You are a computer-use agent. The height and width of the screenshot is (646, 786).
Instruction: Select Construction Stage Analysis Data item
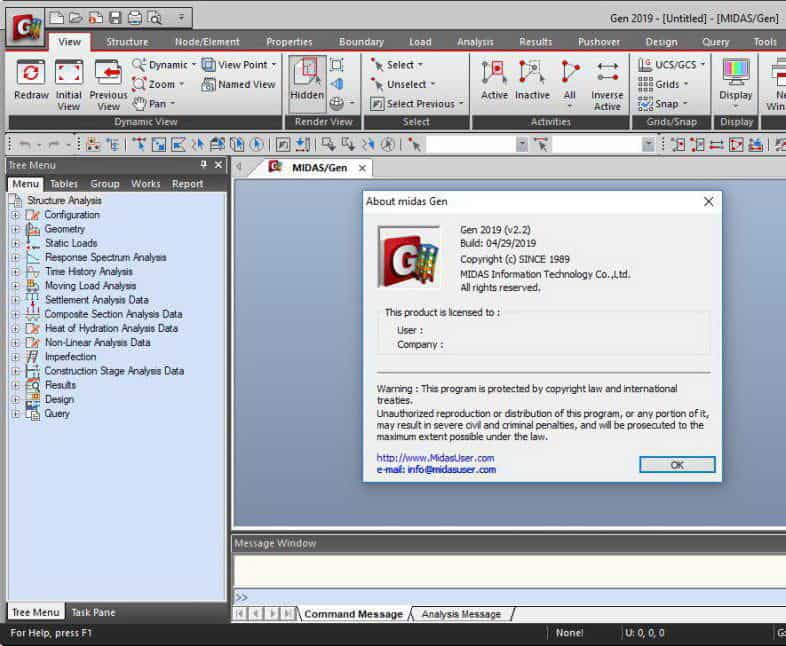[x=114, y=371]
